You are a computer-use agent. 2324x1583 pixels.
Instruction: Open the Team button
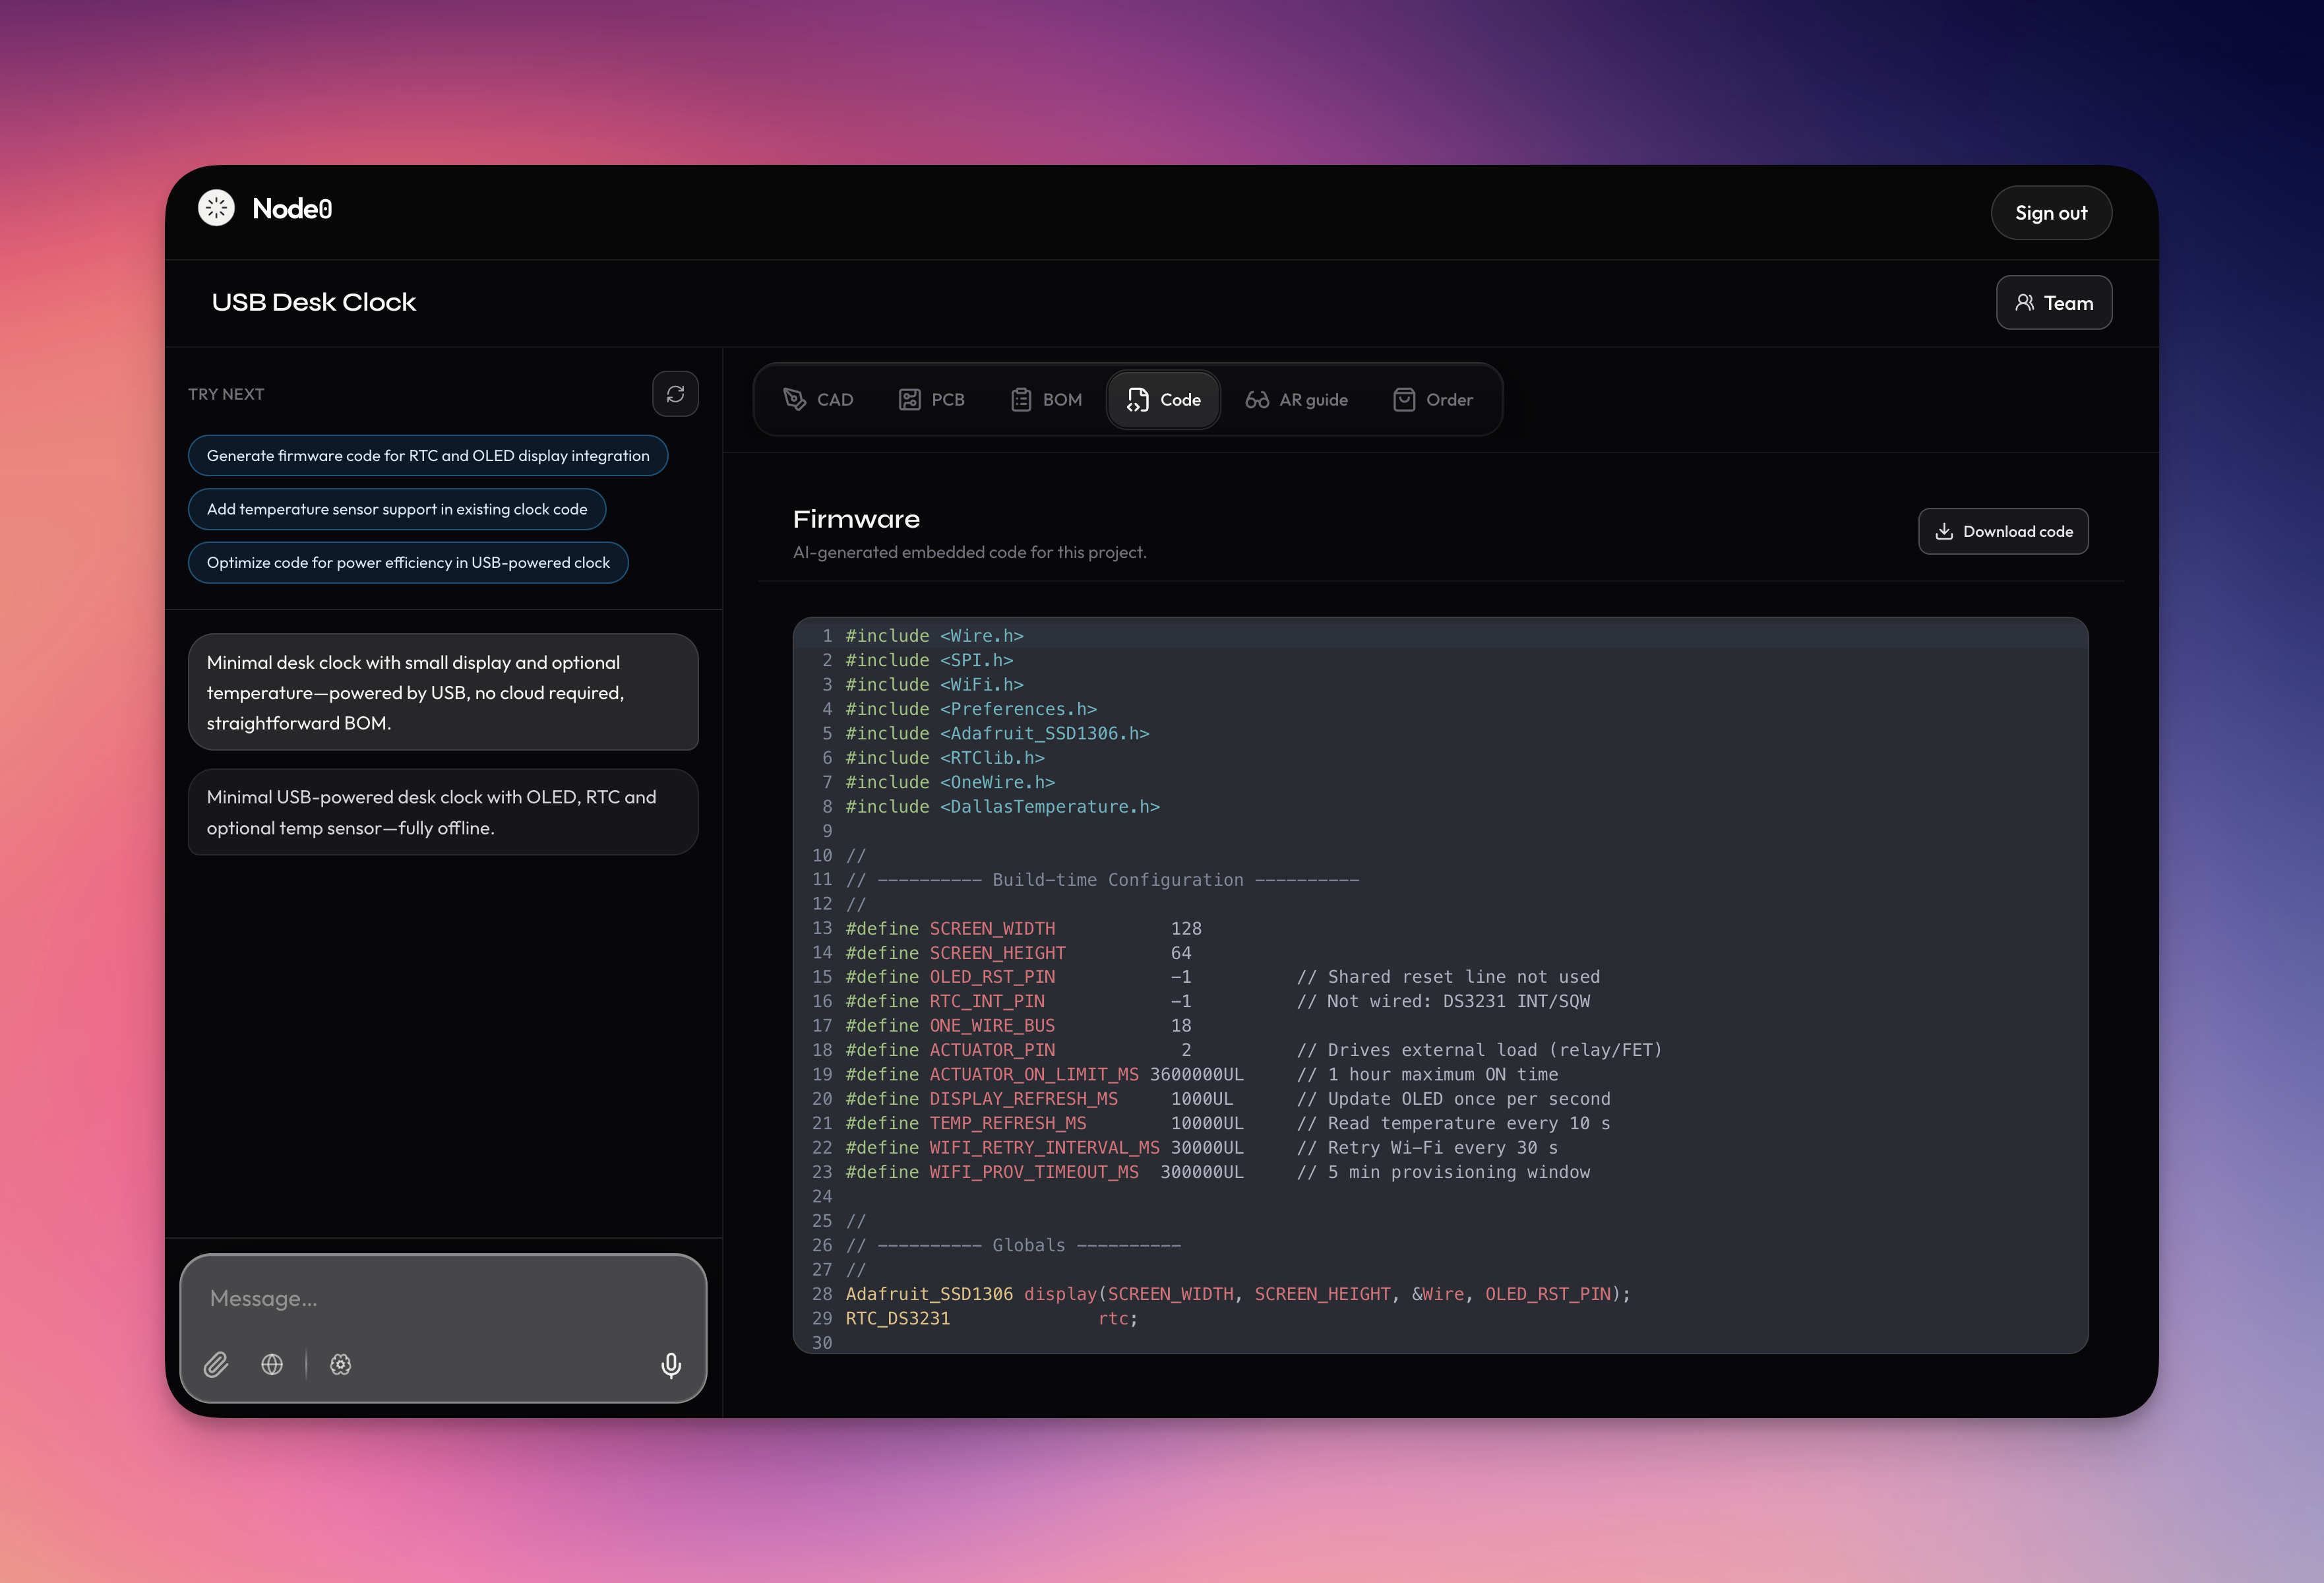click(x=2053, y=303)
